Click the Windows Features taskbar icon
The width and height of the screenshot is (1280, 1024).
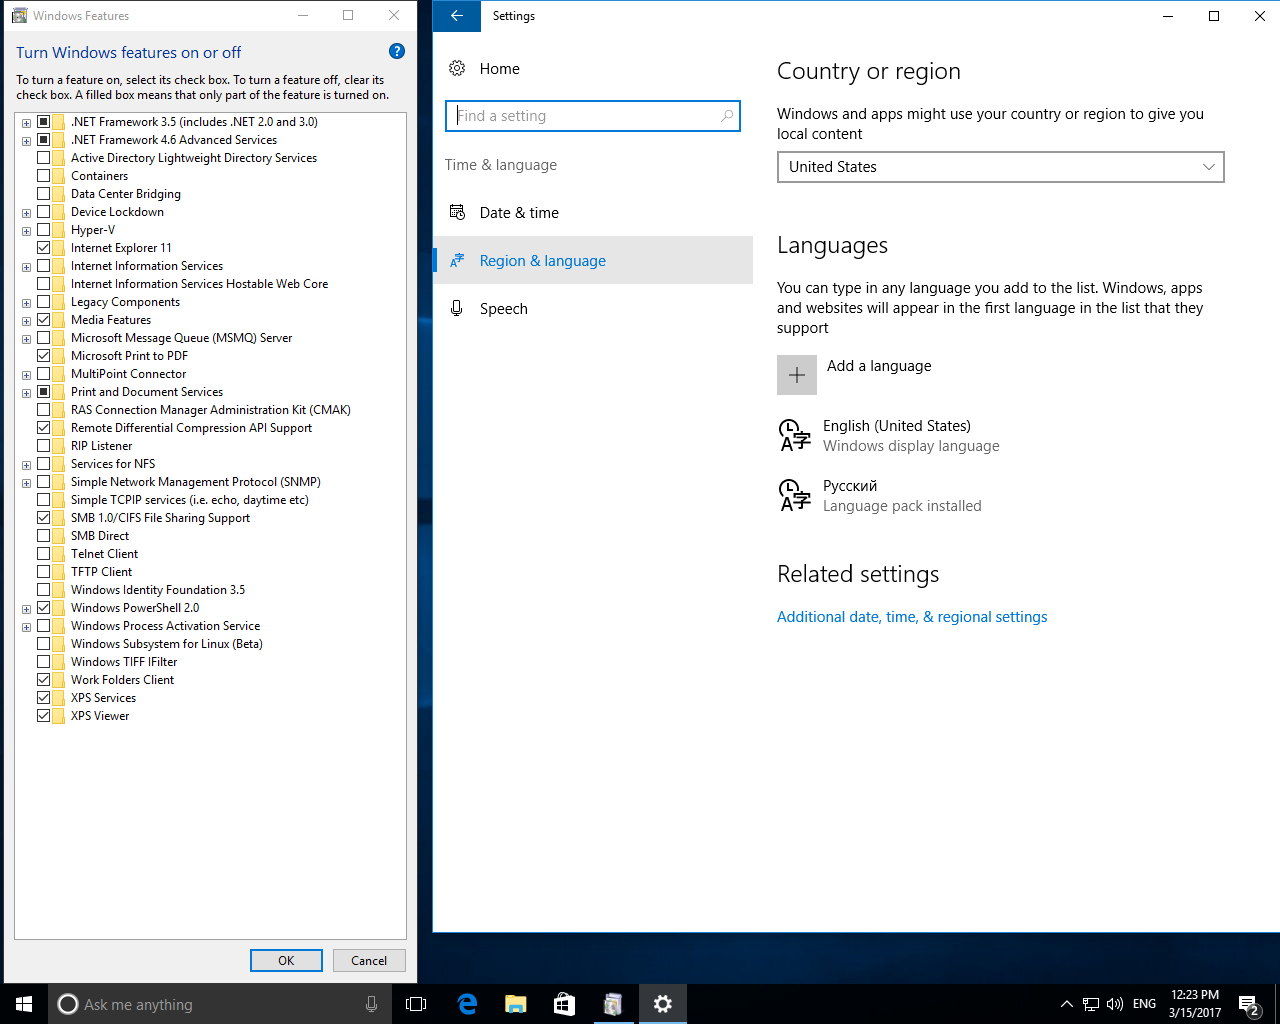pyautogui.click(x=613, y=1004)
